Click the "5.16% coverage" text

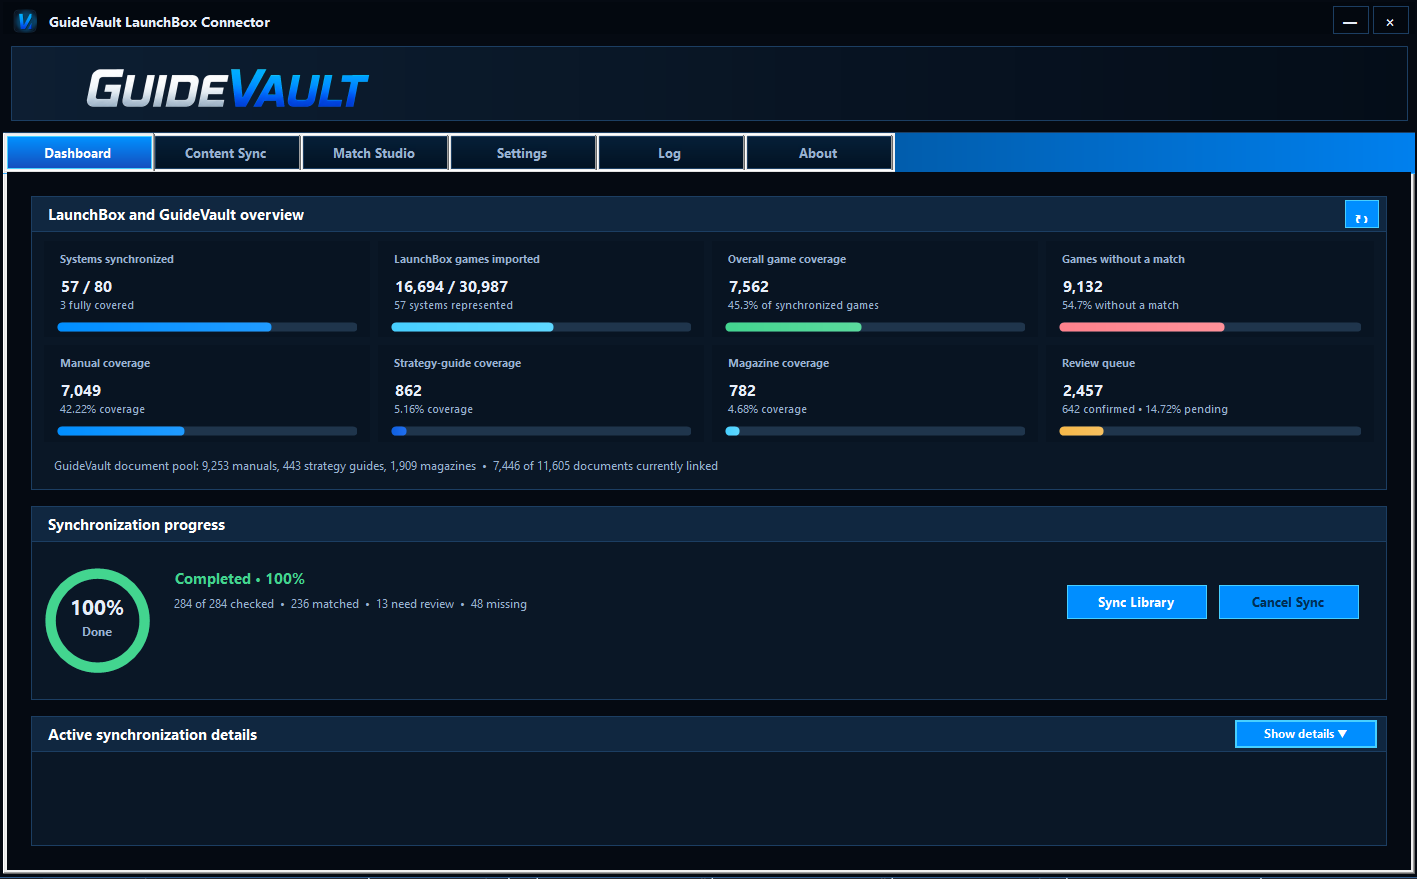coord(433,409)
